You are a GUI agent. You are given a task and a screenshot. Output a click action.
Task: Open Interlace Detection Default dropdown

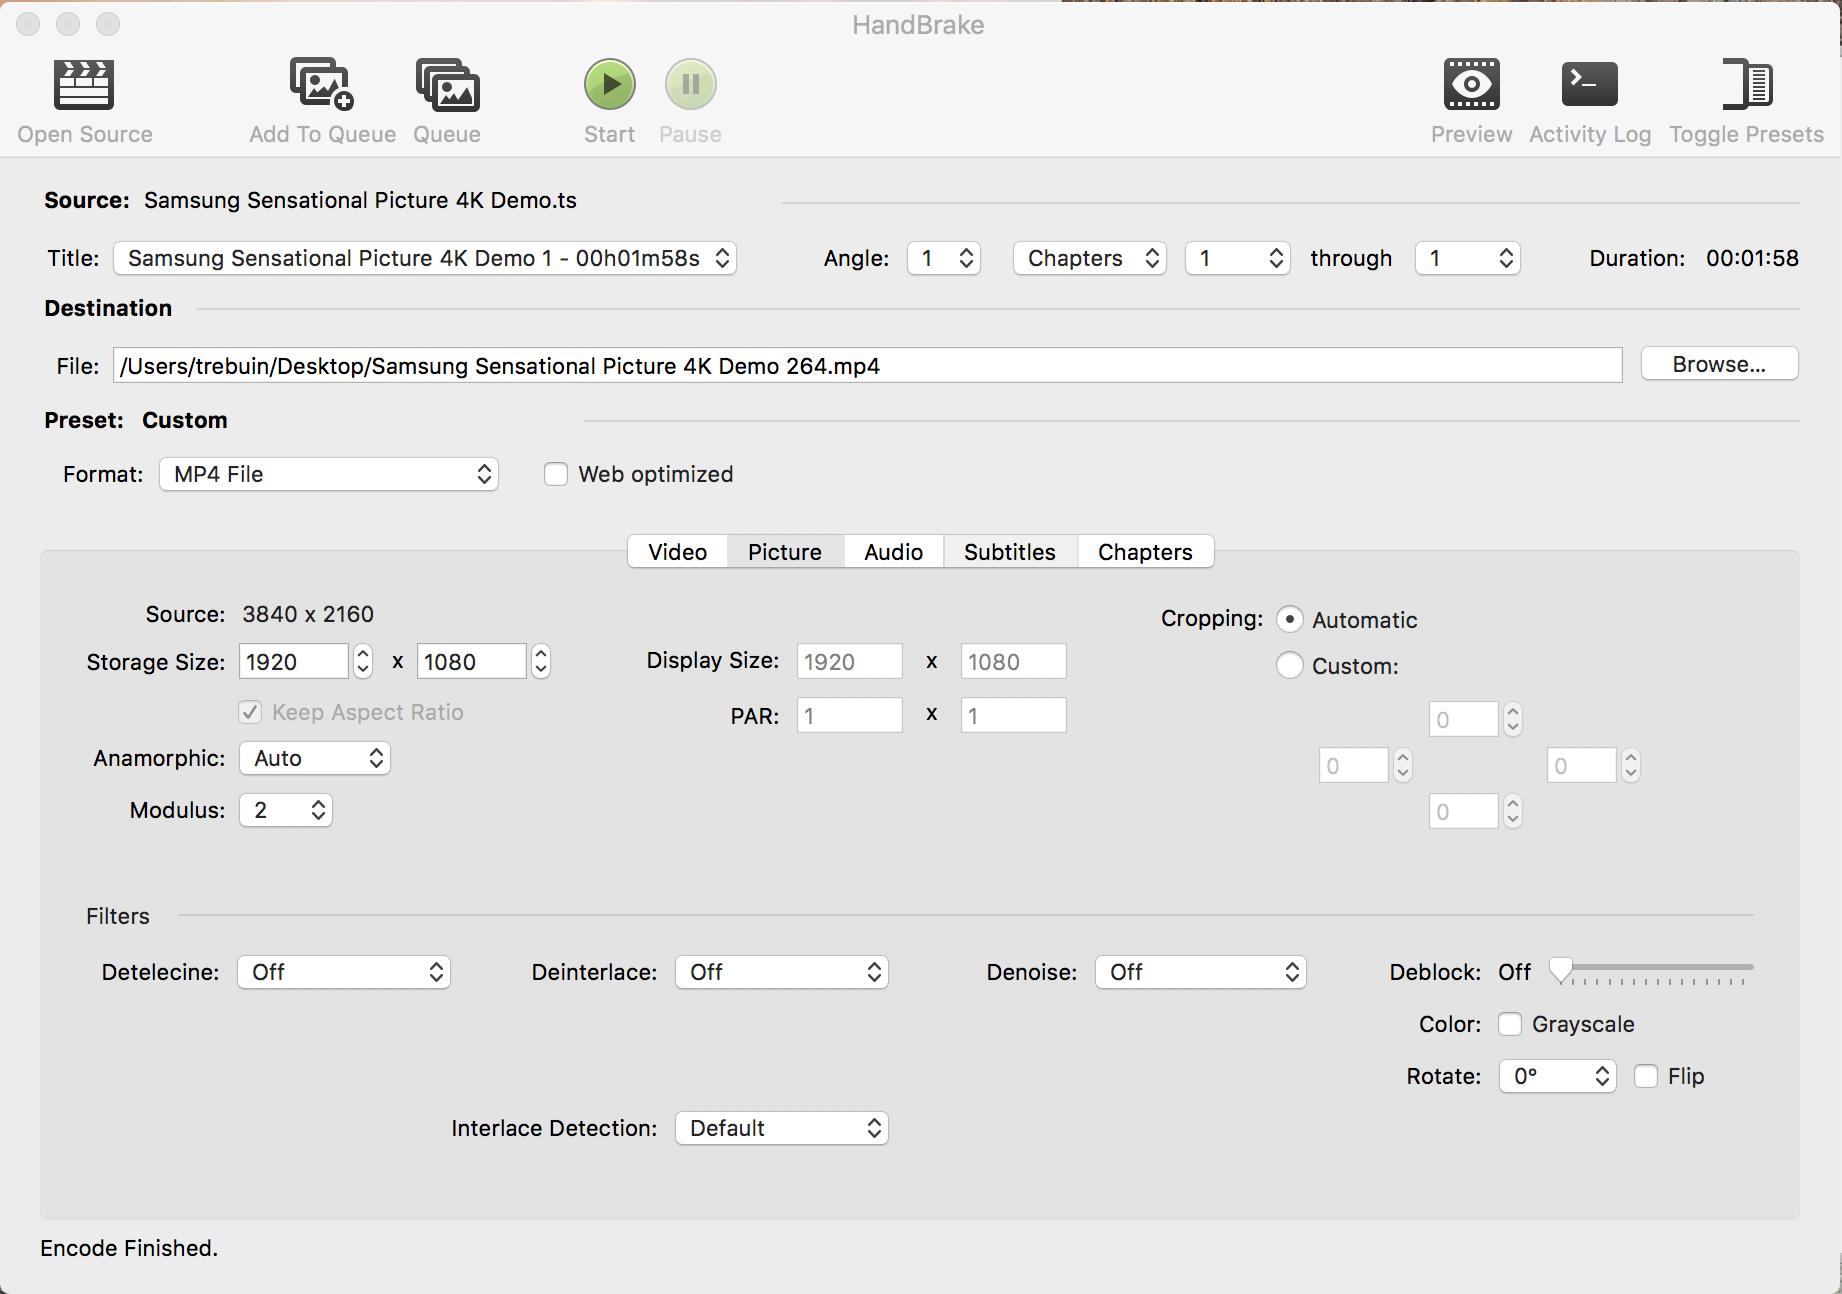[x=782, y=1128]
